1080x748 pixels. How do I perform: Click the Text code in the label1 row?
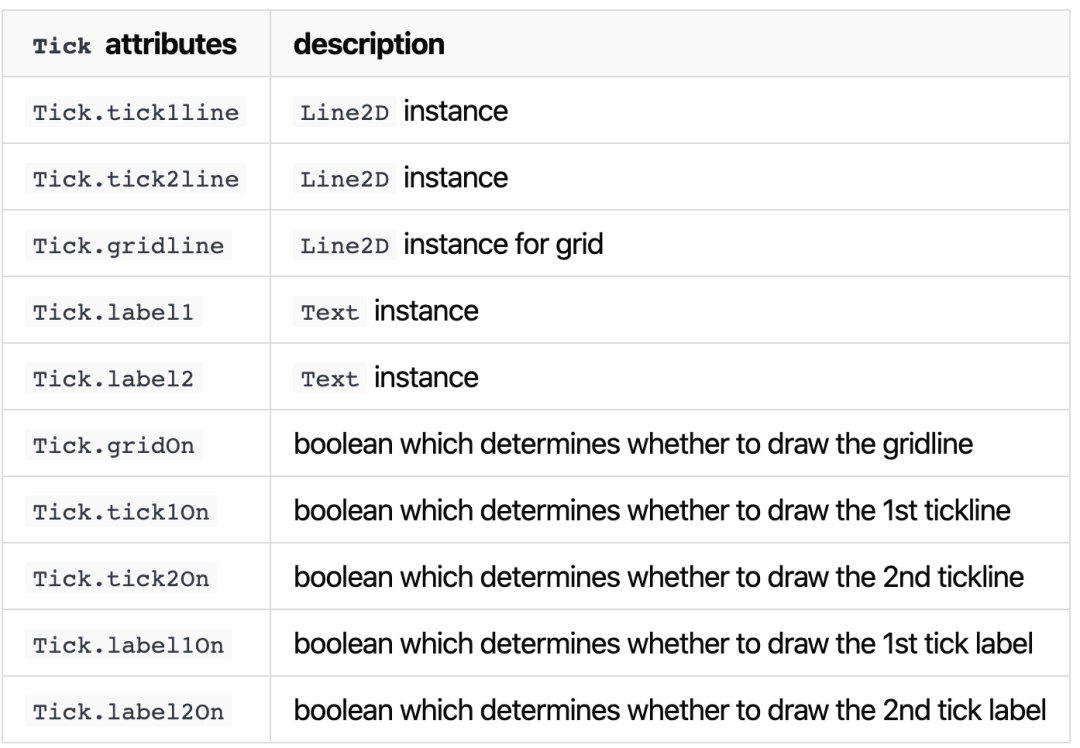[x=330, y=311]
